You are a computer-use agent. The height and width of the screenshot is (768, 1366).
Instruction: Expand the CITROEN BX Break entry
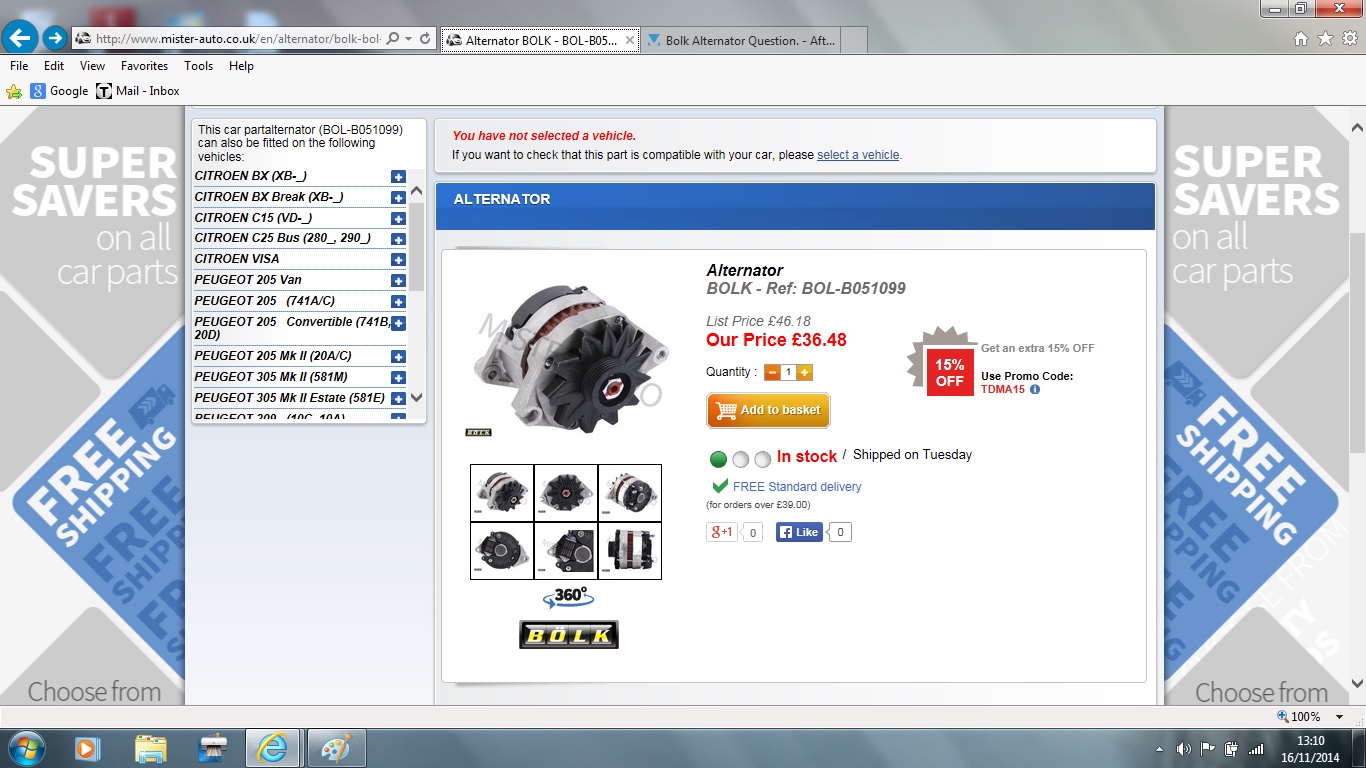[x=398, y=198]
